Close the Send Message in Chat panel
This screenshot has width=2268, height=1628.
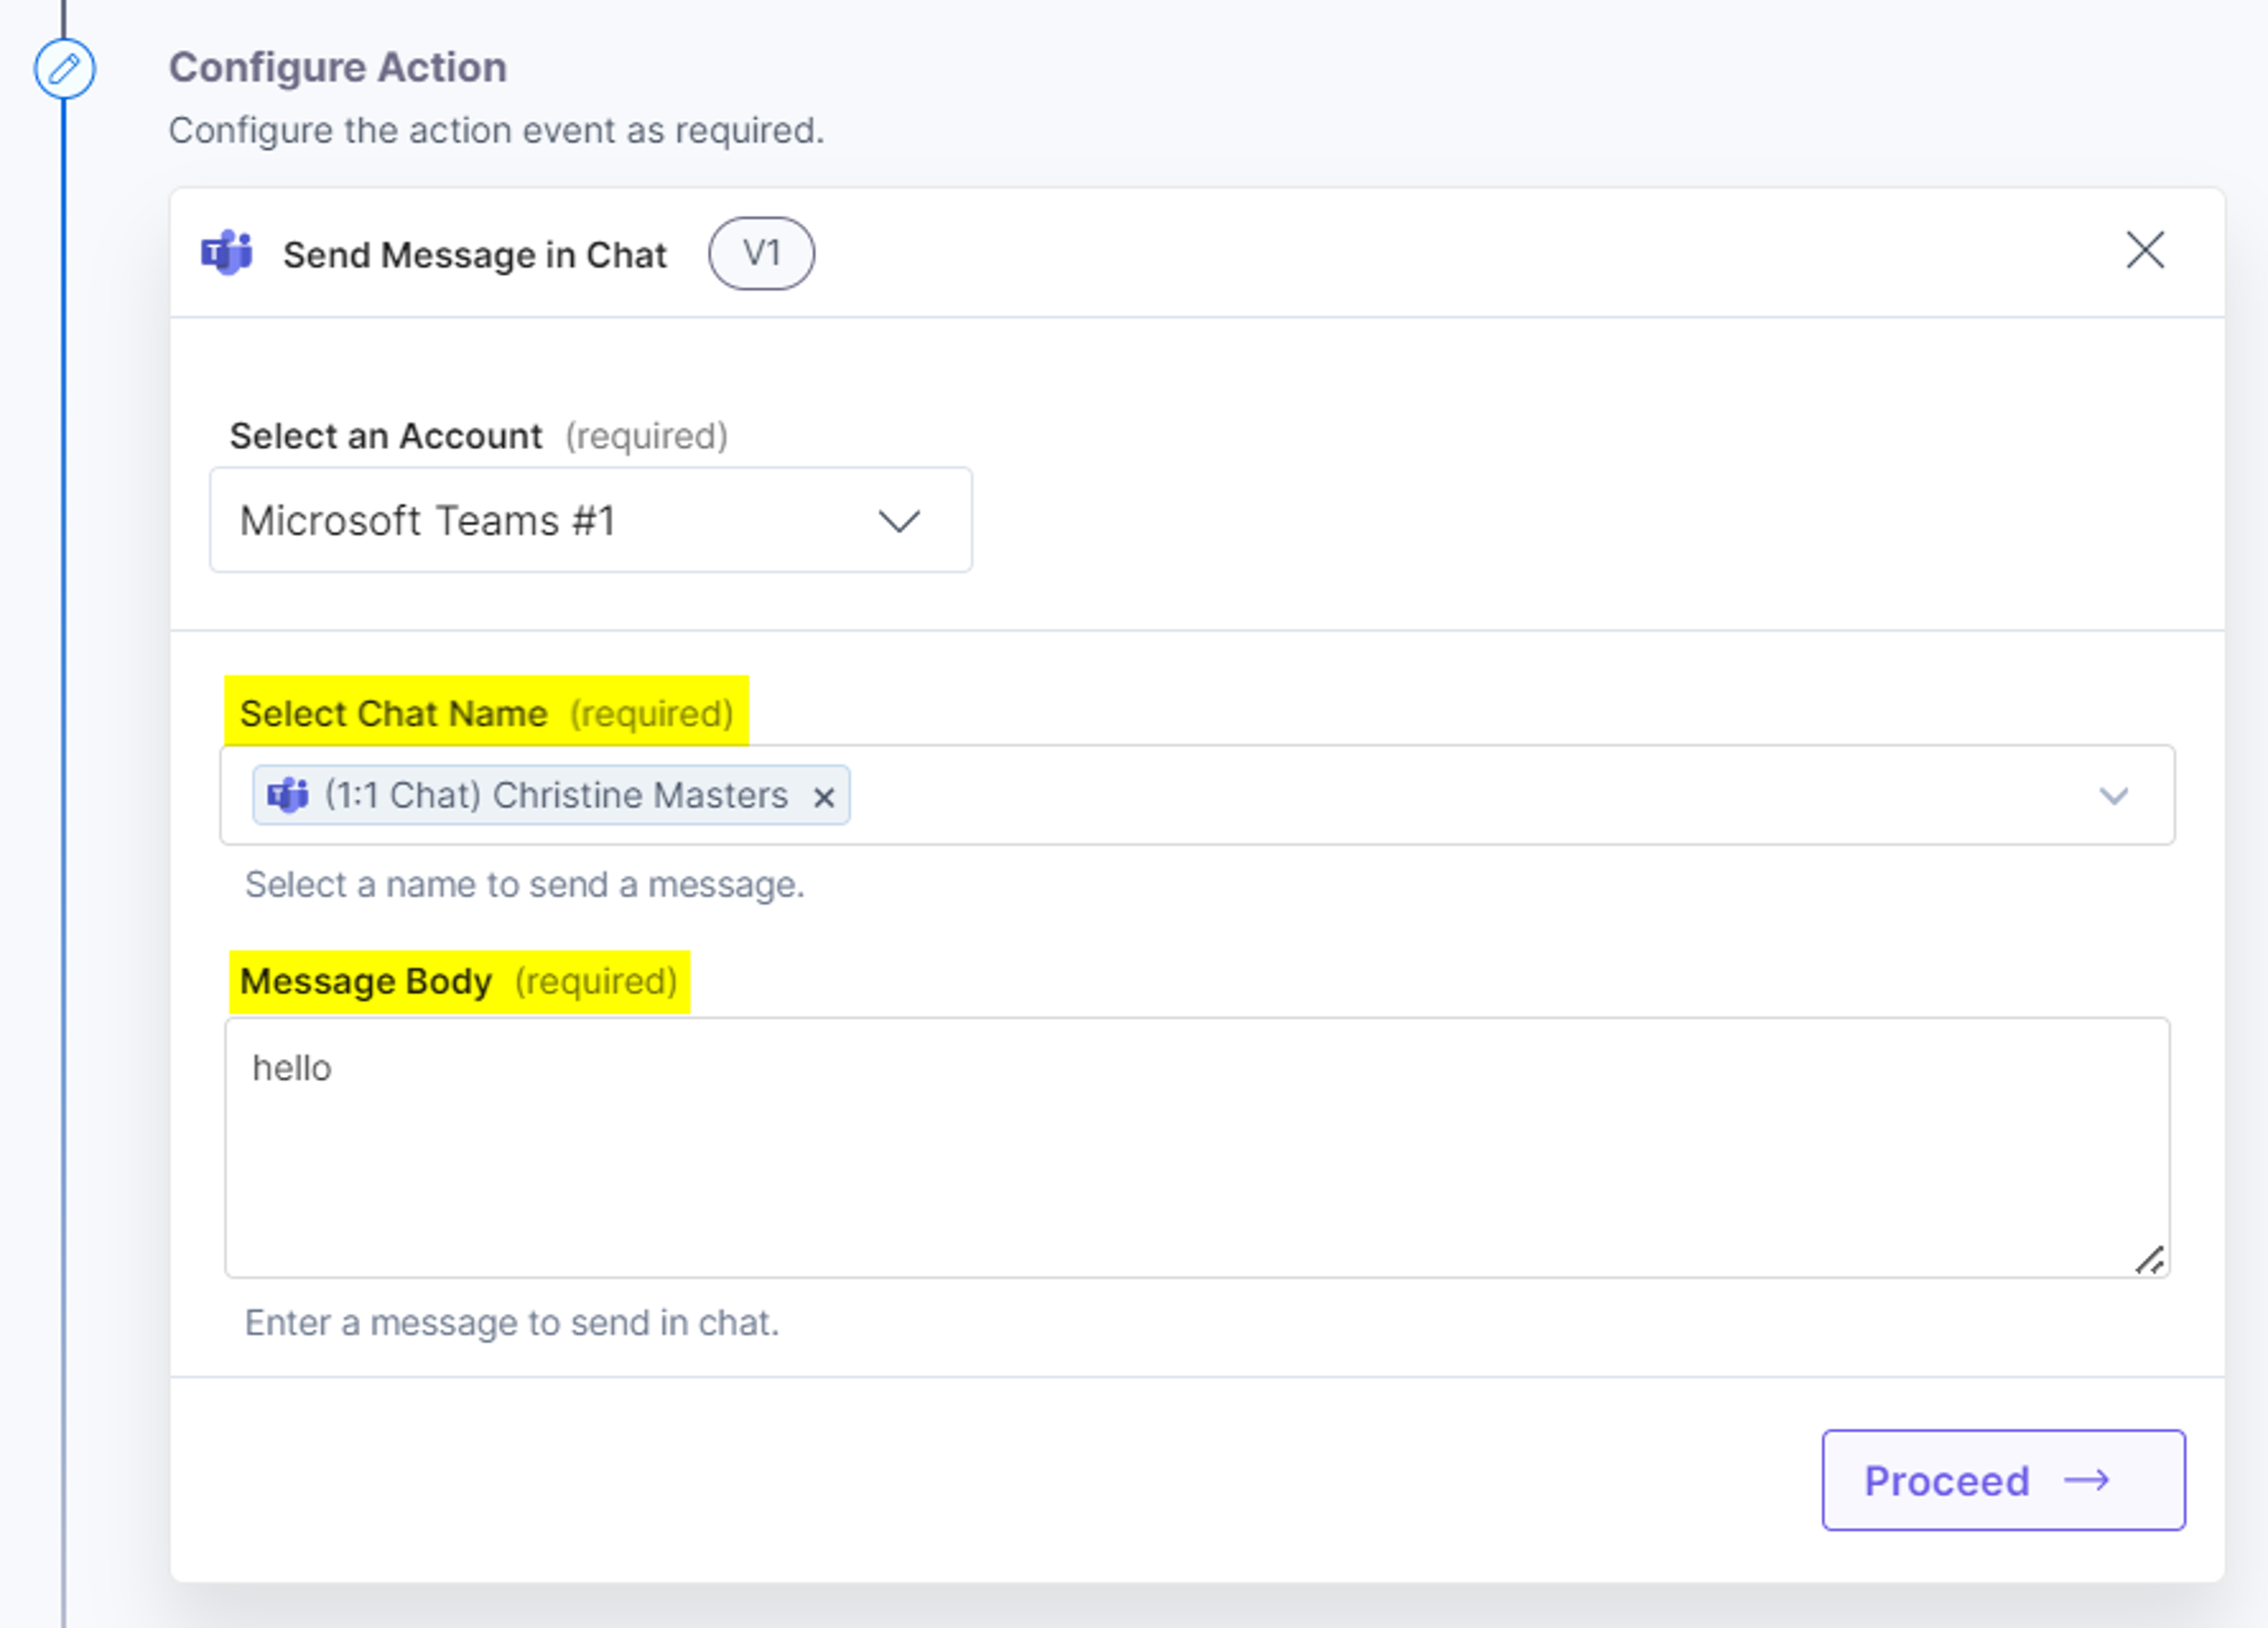pyautogui.click(x=2145, y=251)
